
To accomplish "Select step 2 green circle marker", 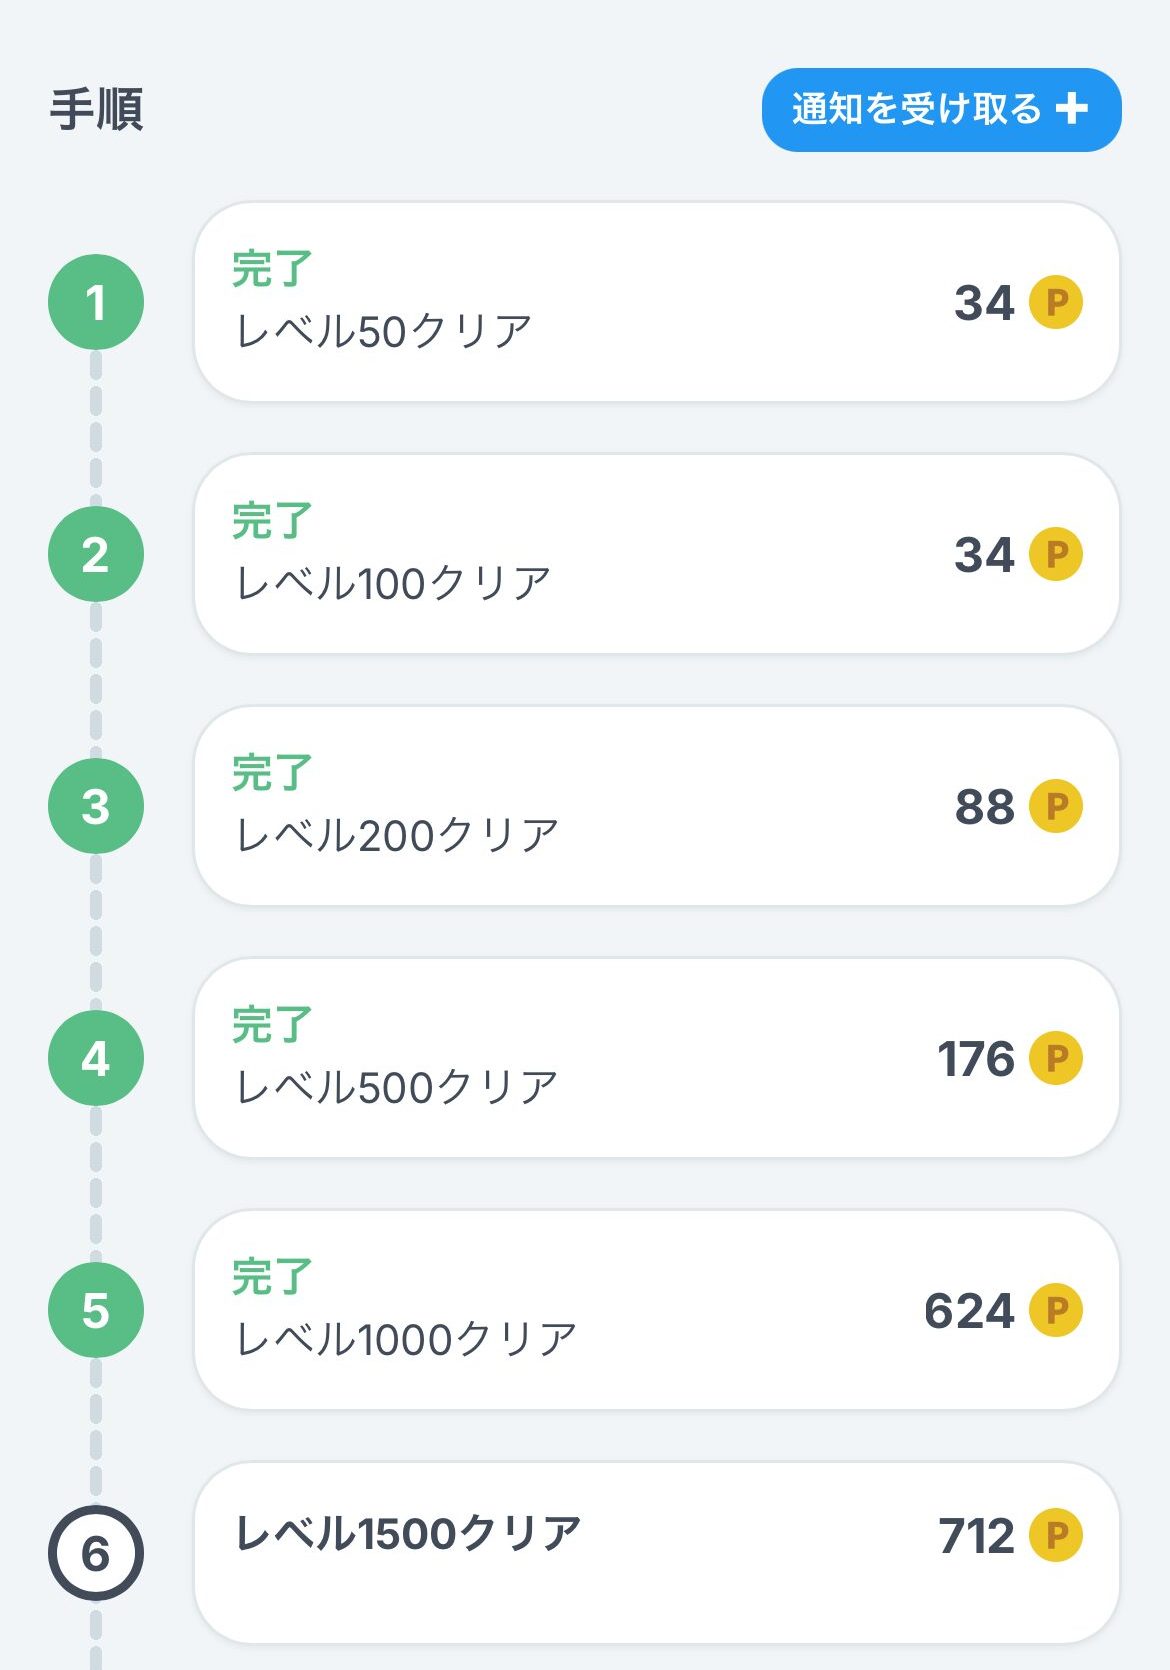I will 96,554.
